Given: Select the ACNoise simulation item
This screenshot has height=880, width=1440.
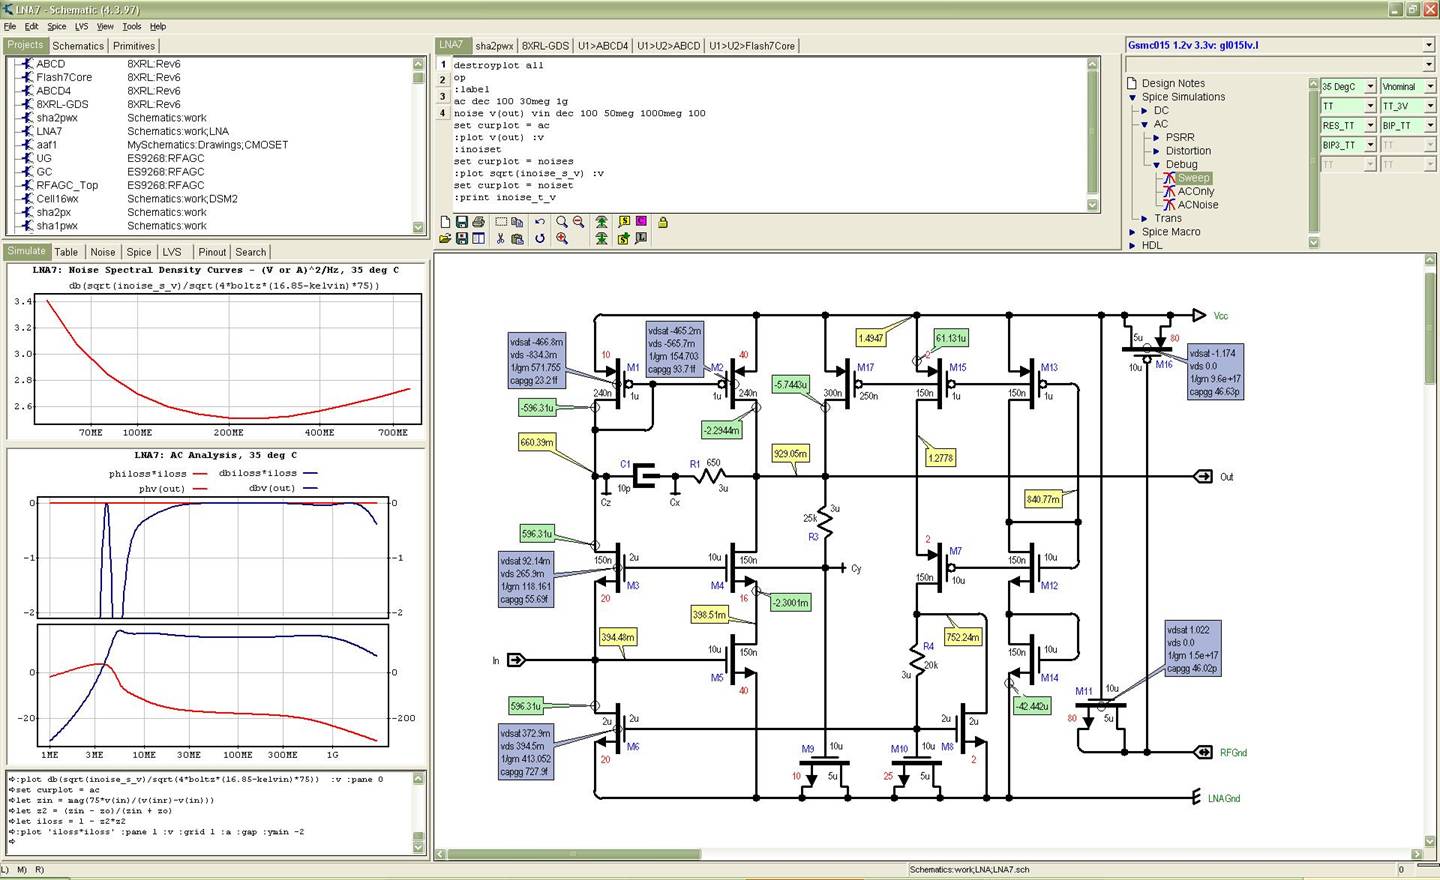Looking at the screenshot, I should (x=1197, y=205).
